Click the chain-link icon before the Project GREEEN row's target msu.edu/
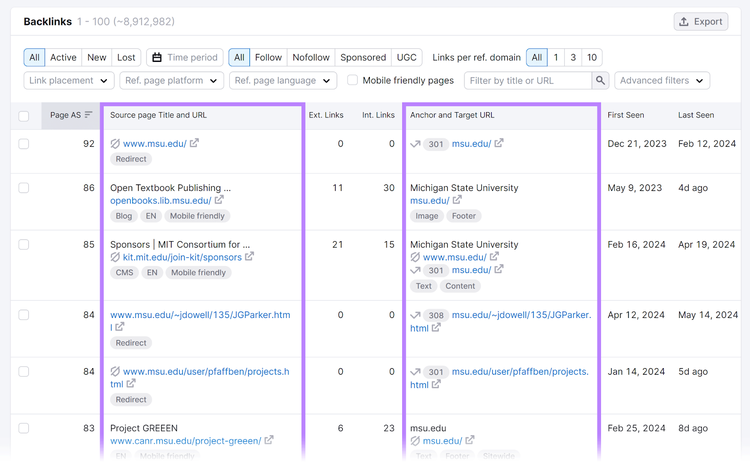750x462 pixels. 415,441
